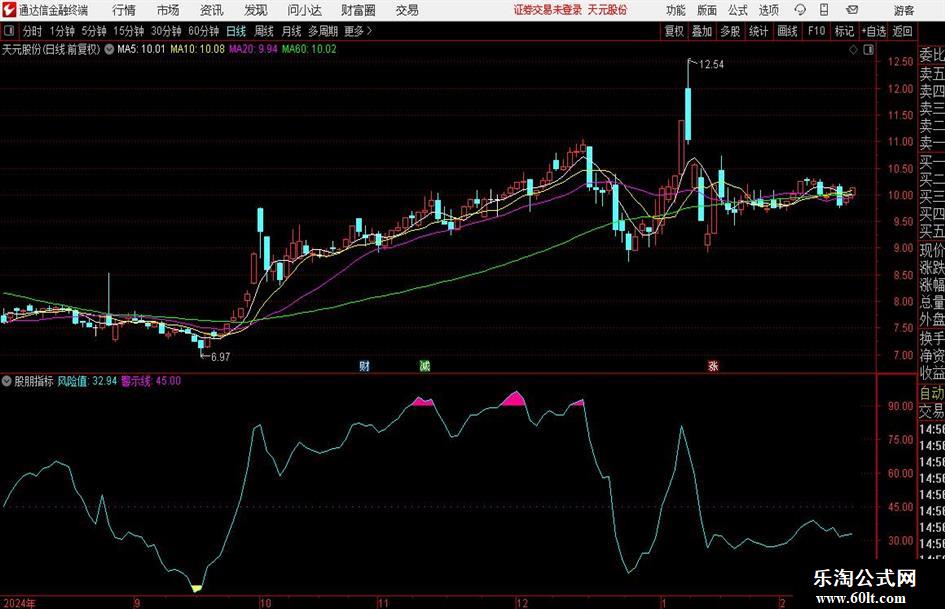This screenshot has width=945, height=609.
Task: Click the 叠加 overlay button
Action: coord(702,31)
